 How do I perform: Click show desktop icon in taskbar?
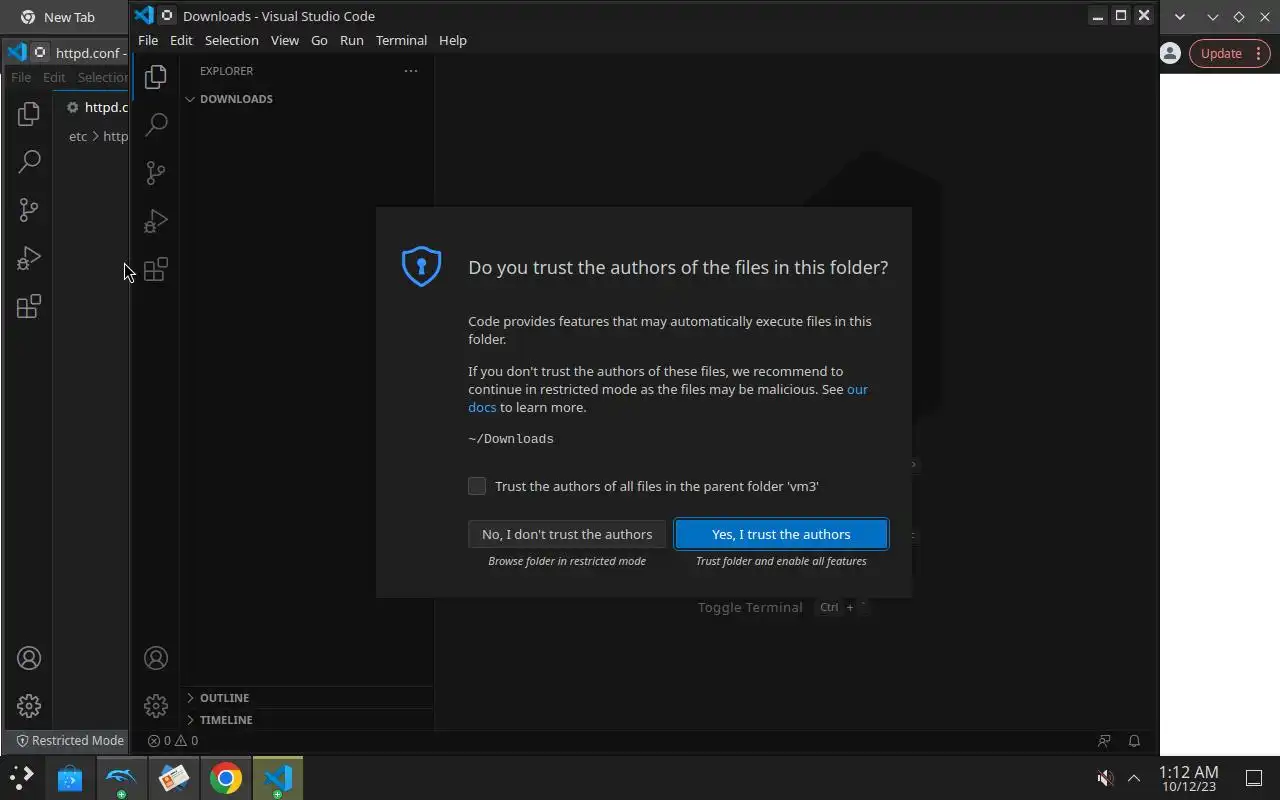coord(1254,778)
